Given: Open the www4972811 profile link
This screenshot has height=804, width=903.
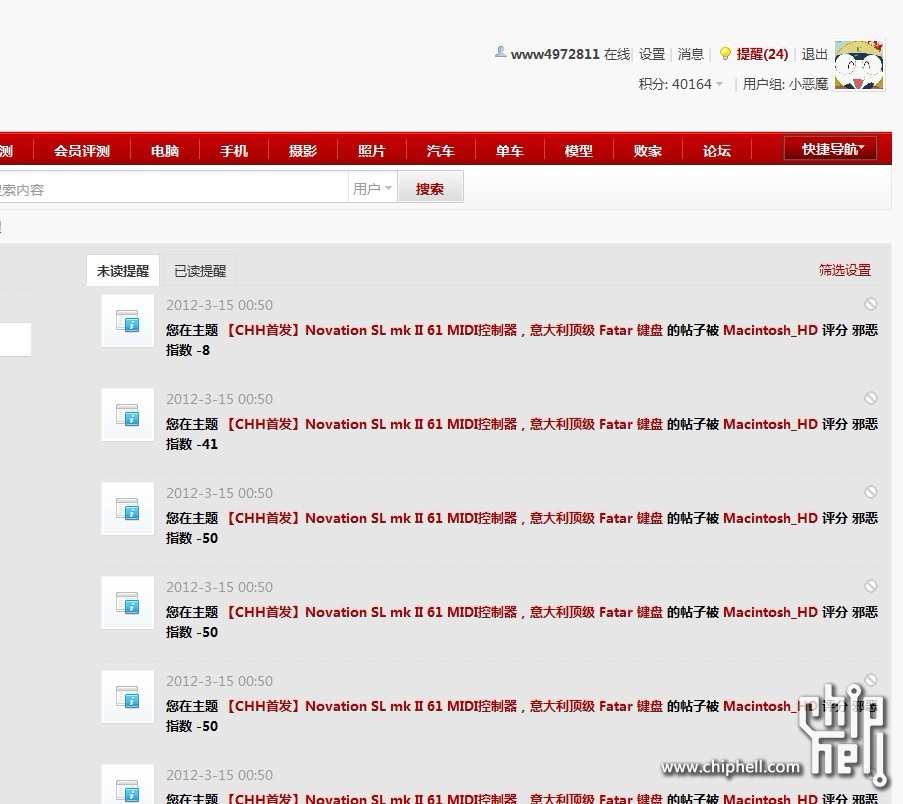Looking at the screenshot, I should tap(555, 54).
